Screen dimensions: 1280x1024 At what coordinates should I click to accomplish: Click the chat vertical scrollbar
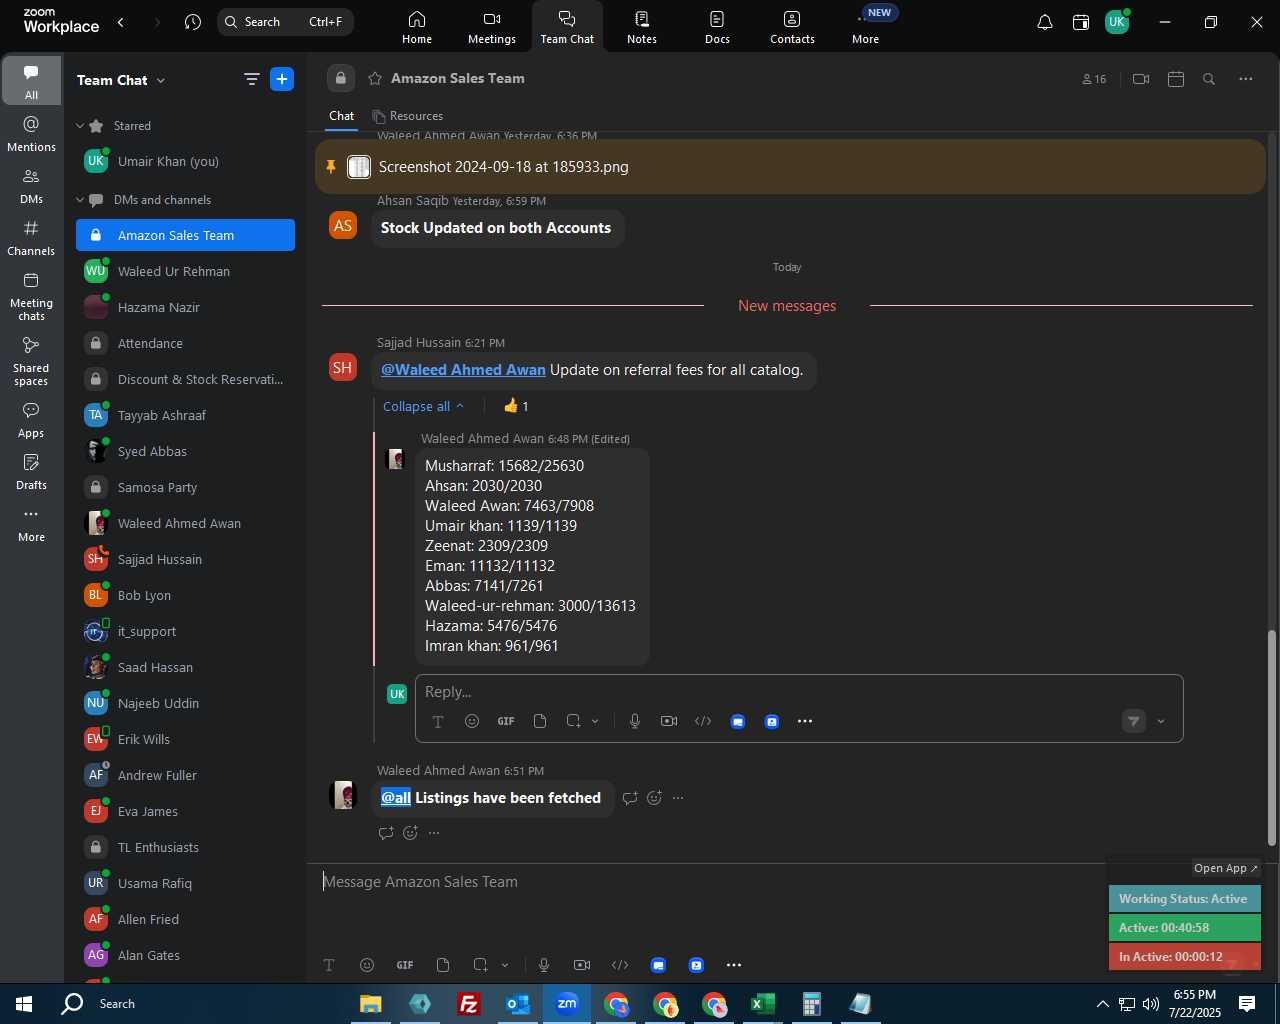[x=1272, y=738]
